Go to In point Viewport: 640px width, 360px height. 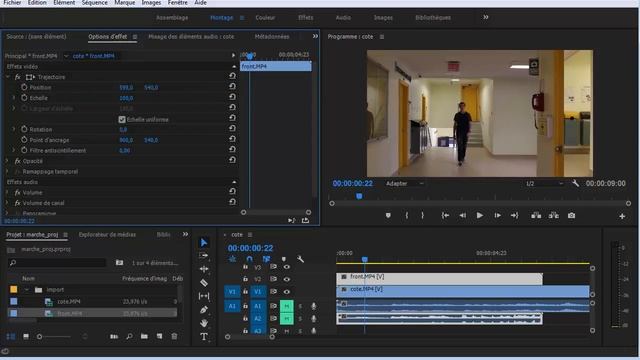pos(445,216)
